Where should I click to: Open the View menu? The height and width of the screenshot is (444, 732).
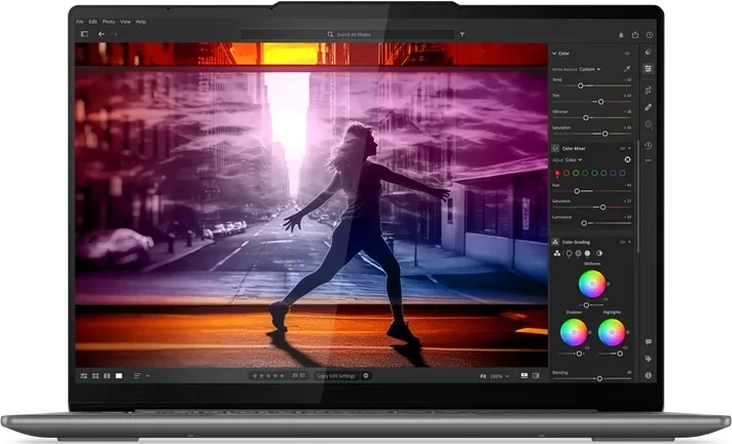pyautogui.click(x=125, y=21)
